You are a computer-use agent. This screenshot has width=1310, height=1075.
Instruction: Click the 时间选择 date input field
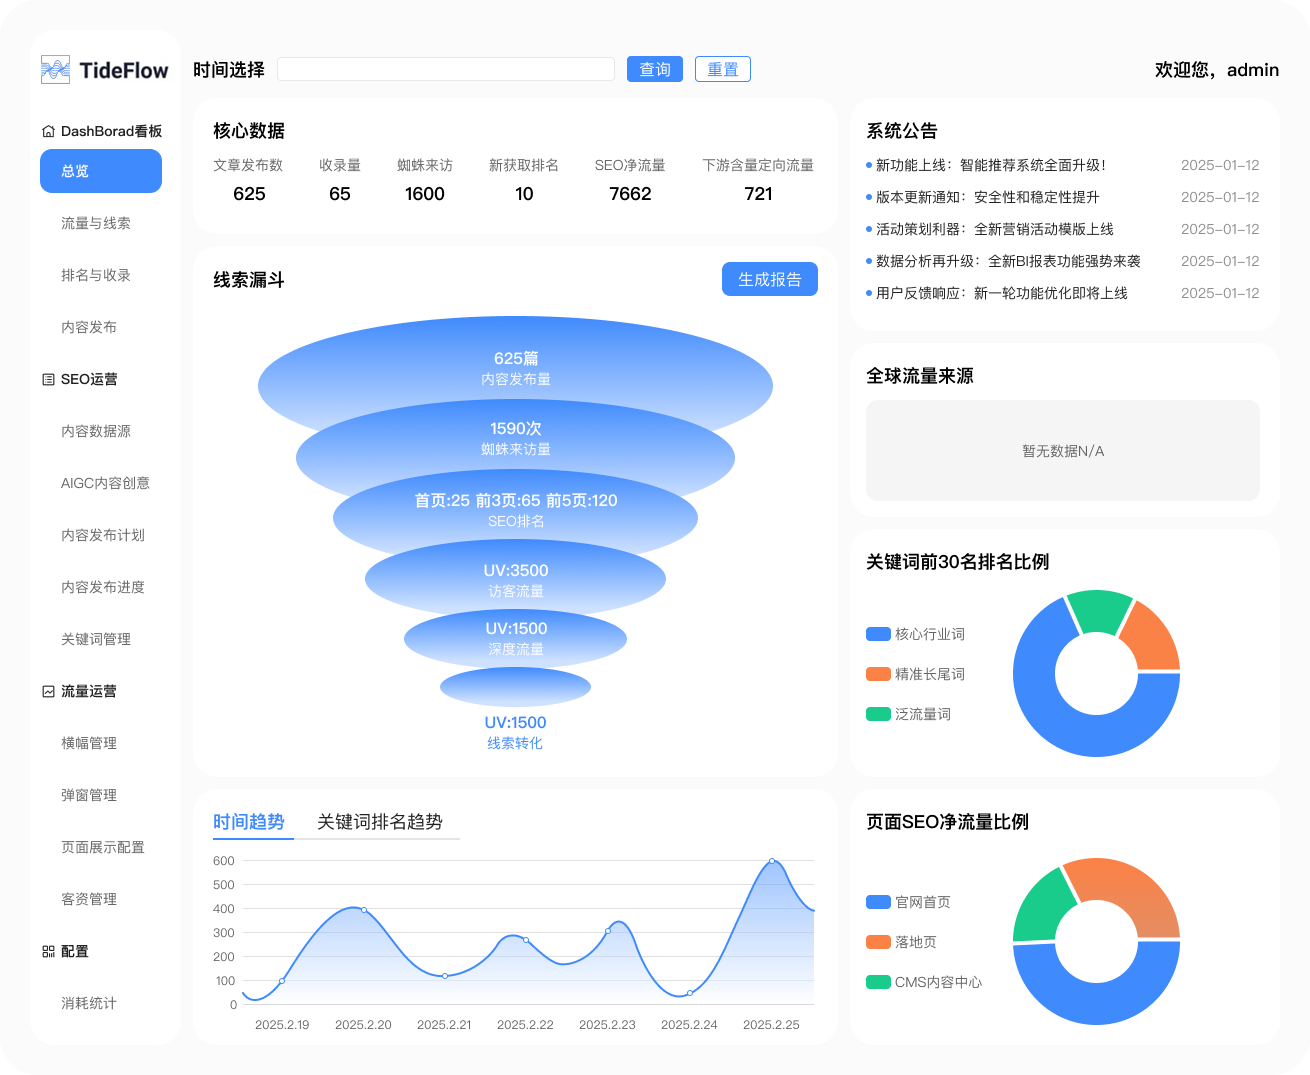[x=446, y=69]
